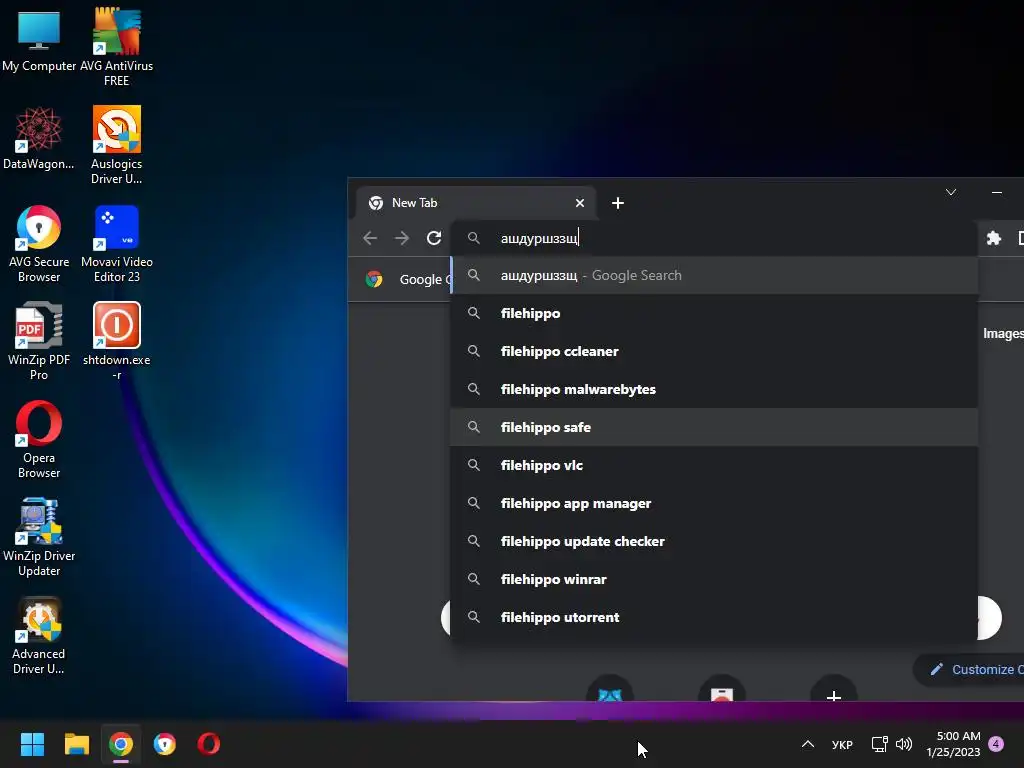
Task: Select 'ашдуршзщ - Google Search' suggestion
Action: point(714,276)
